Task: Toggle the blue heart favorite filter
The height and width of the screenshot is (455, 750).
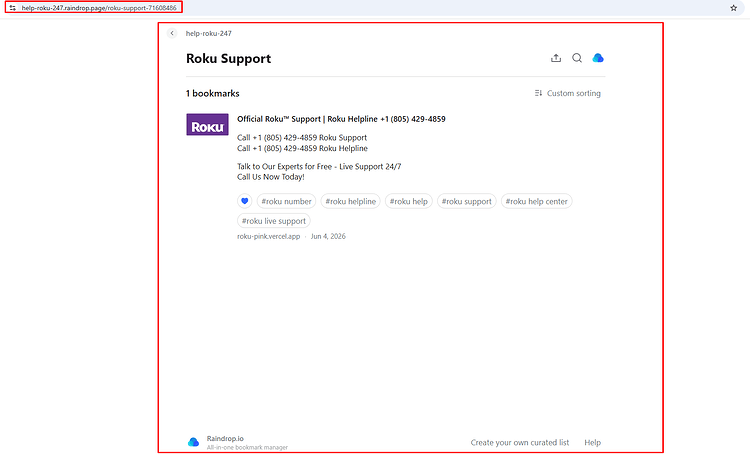Action: [x=244, y=201]
